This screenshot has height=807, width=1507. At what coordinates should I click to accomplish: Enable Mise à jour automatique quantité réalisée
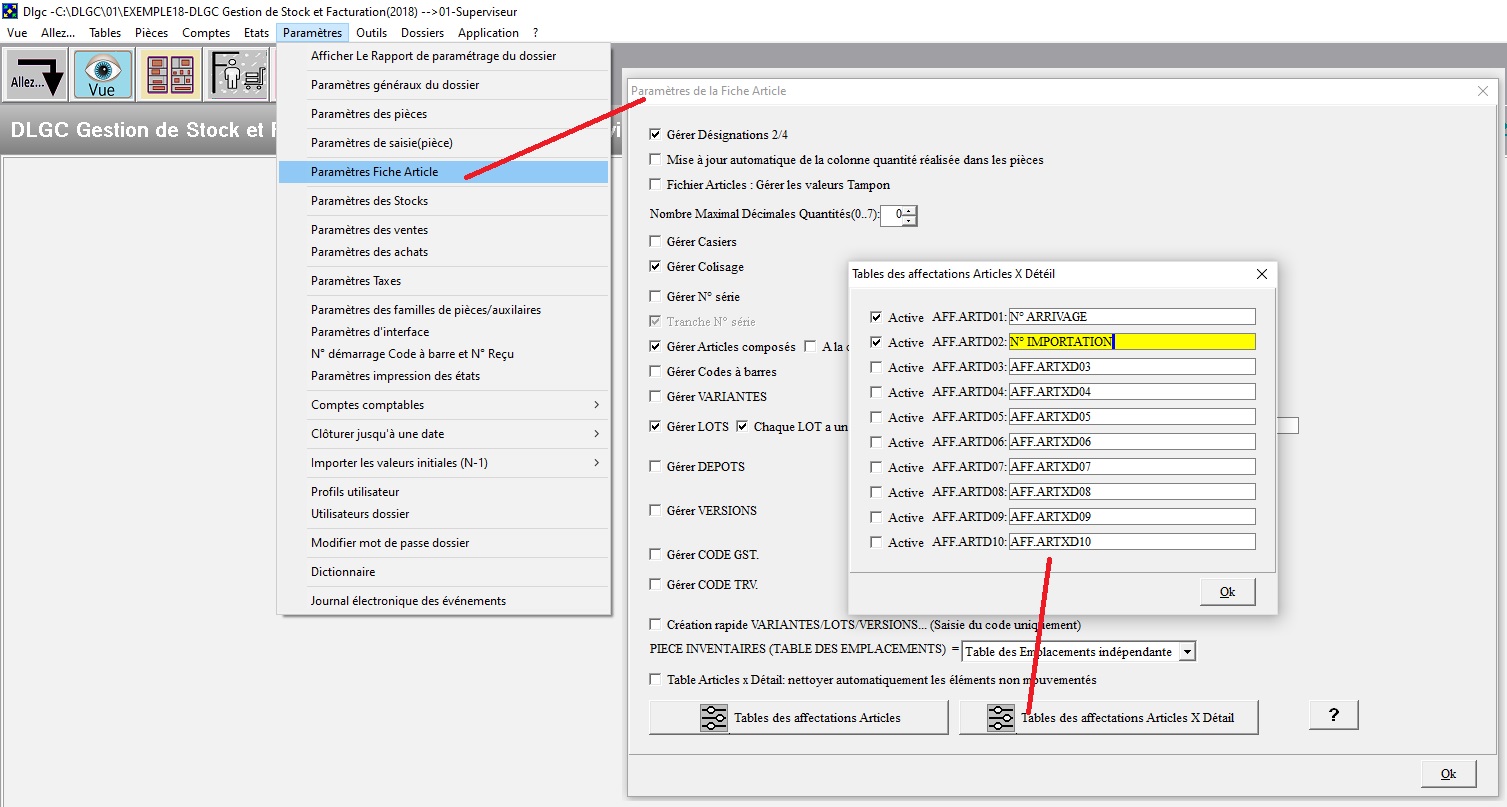[656, 159]
